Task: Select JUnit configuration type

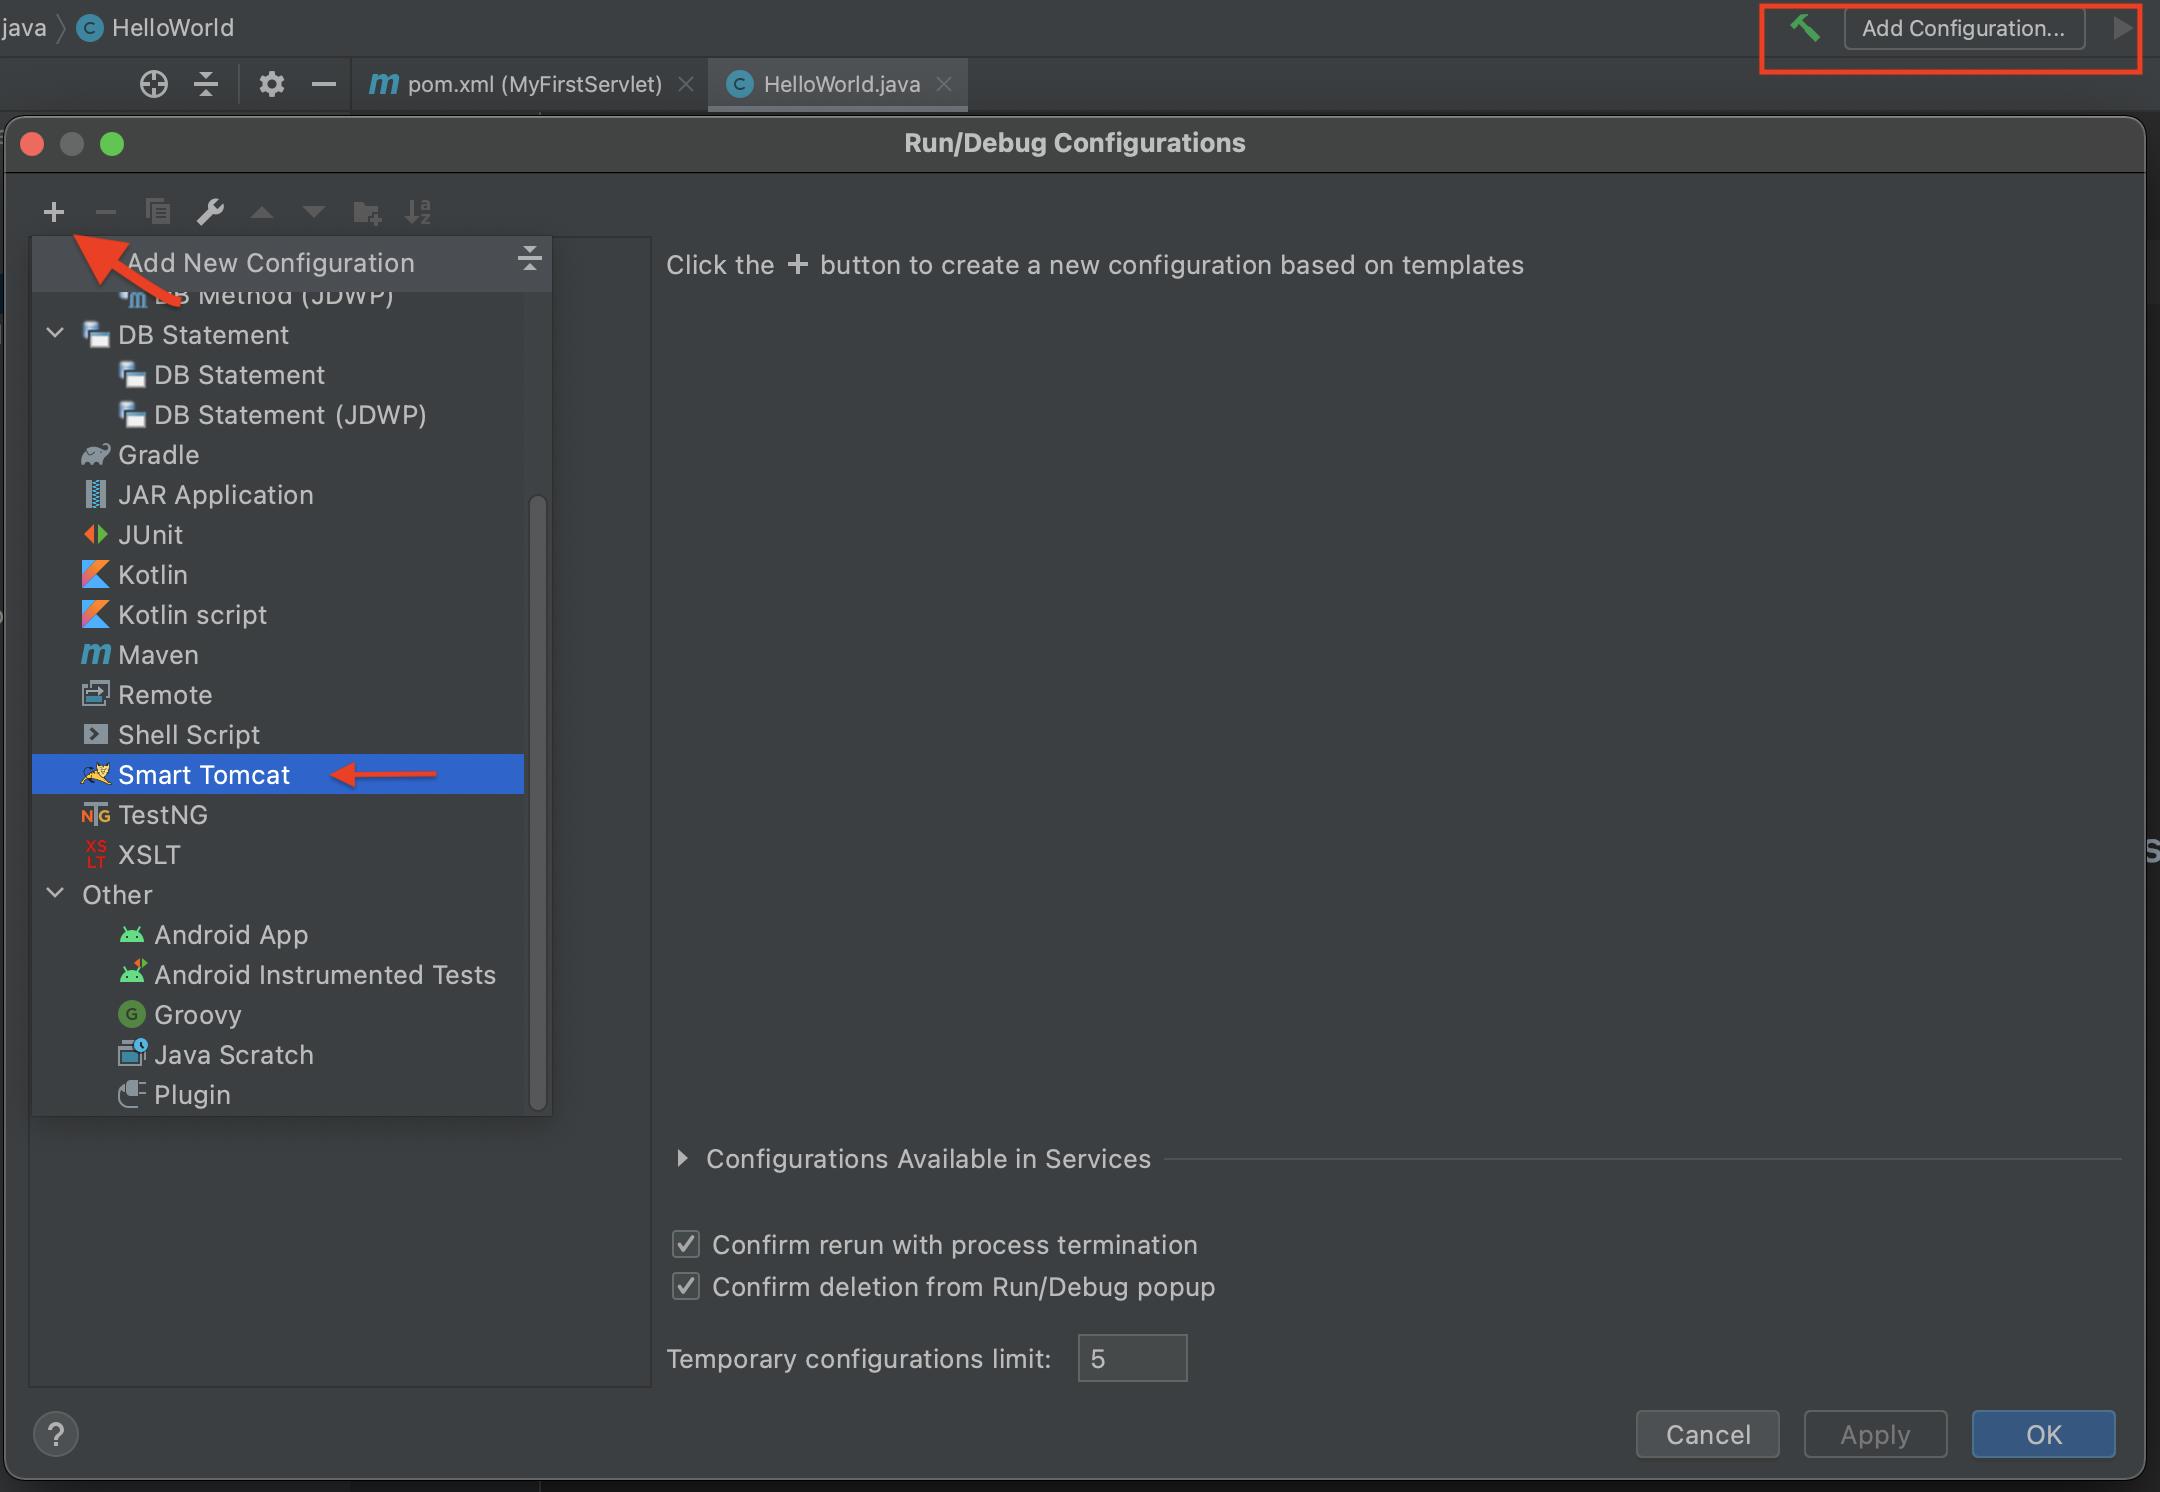Action: (x=278, y=535)
